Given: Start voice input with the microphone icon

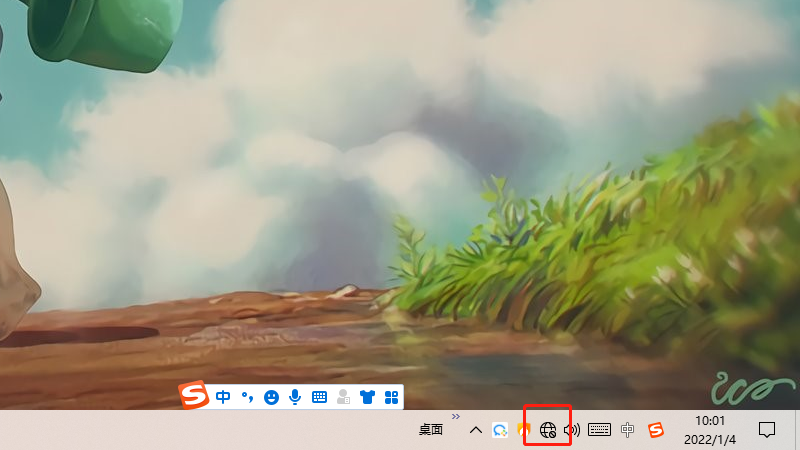Looking at the screenshot, I should pos(295,397).
